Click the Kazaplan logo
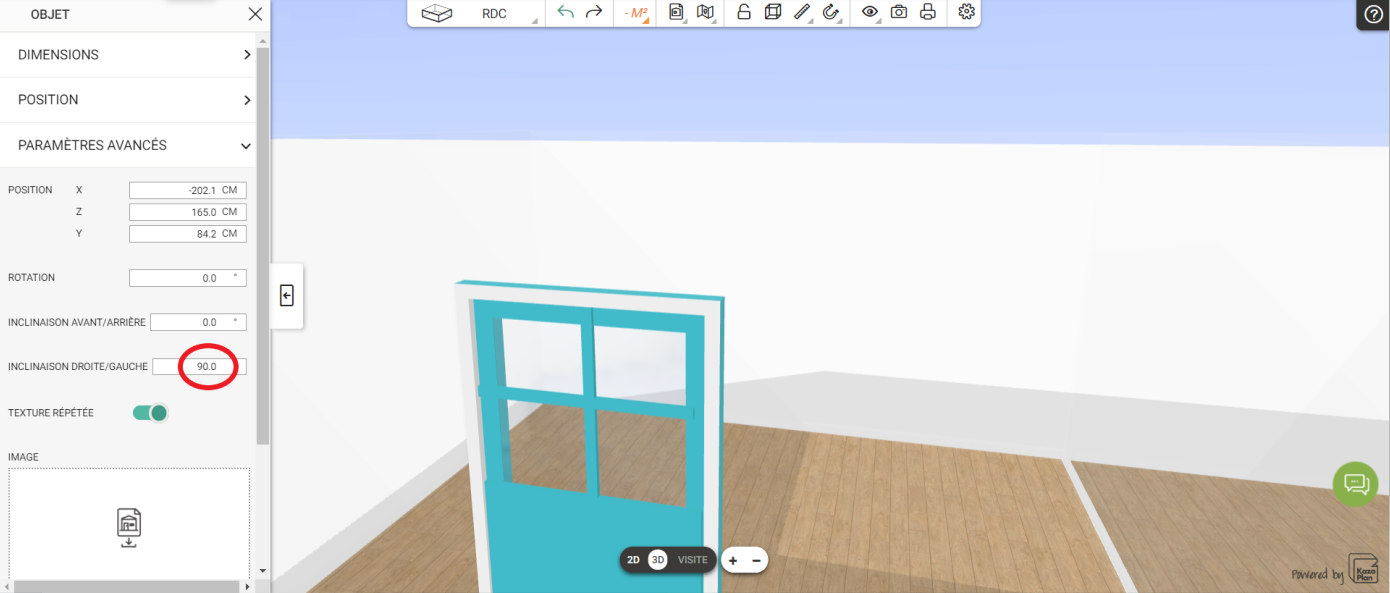The width and height of the screenshot is (1390, 593). (1363, 568)
